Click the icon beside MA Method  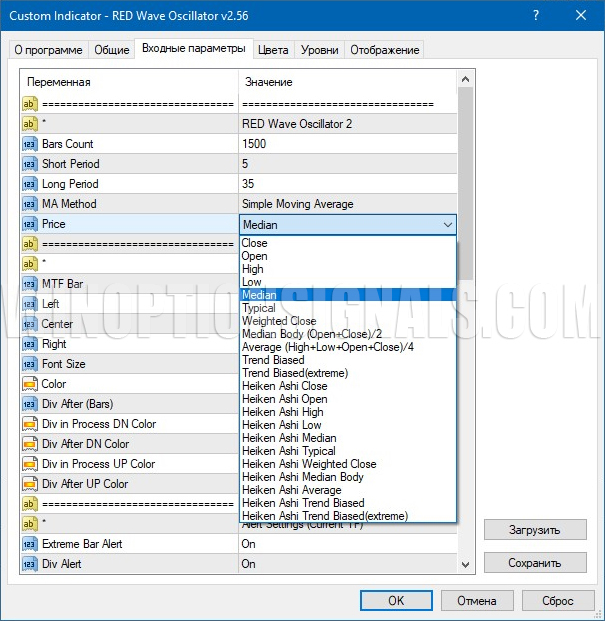(x=29, y=204)
